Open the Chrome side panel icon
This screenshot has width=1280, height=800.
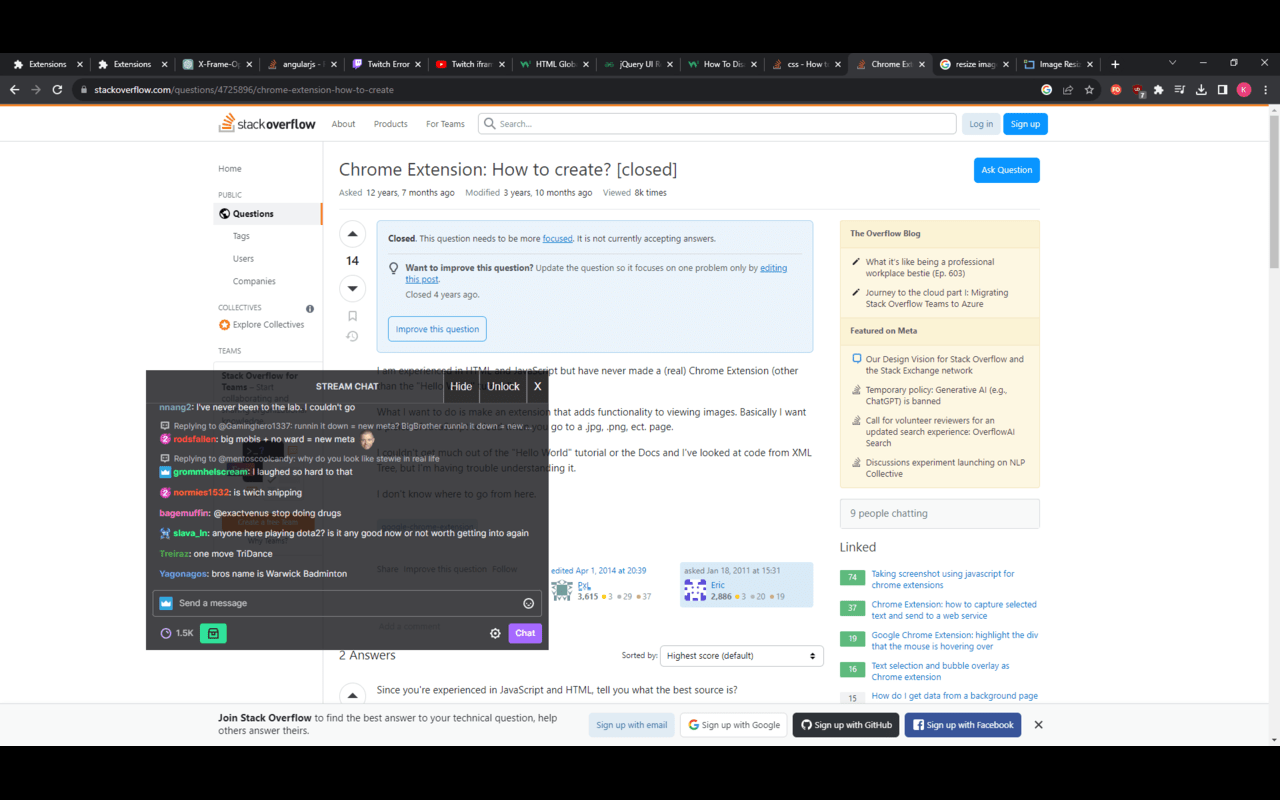tap(1222, 90)
